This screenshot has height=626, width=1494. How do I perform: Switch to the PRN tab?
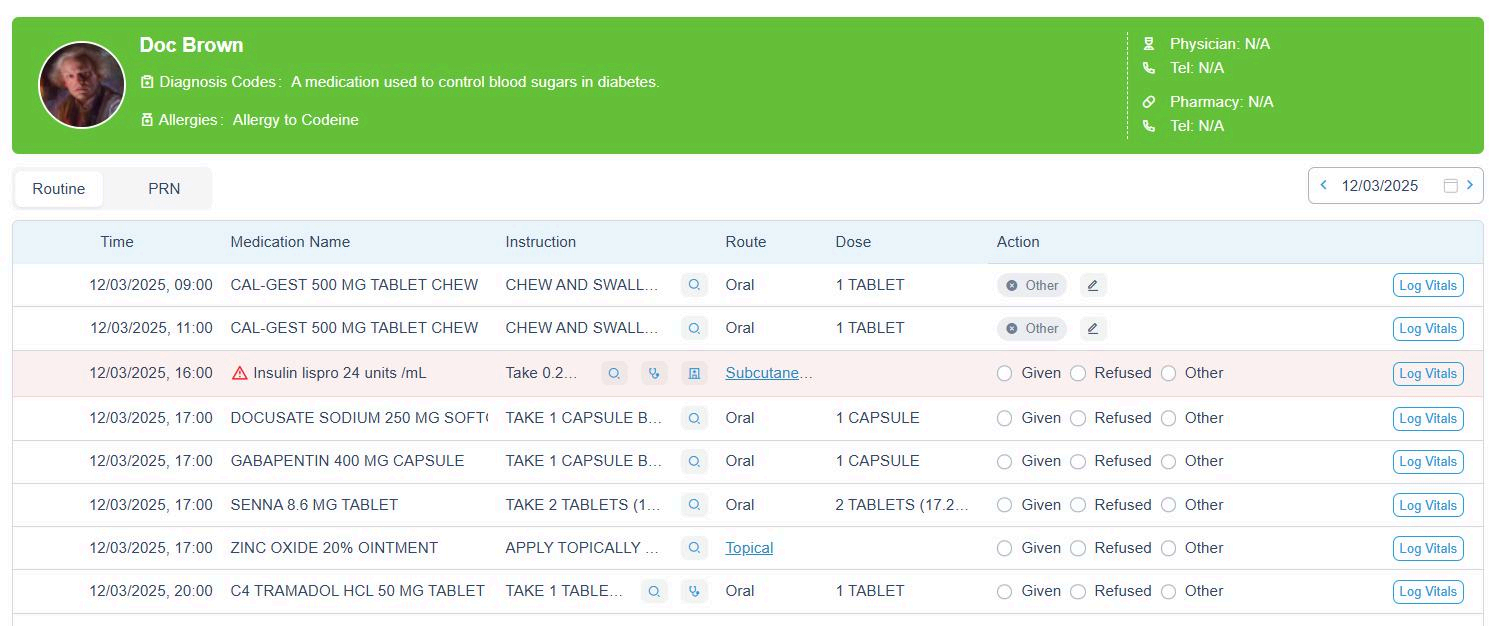[x=164, y=189]
